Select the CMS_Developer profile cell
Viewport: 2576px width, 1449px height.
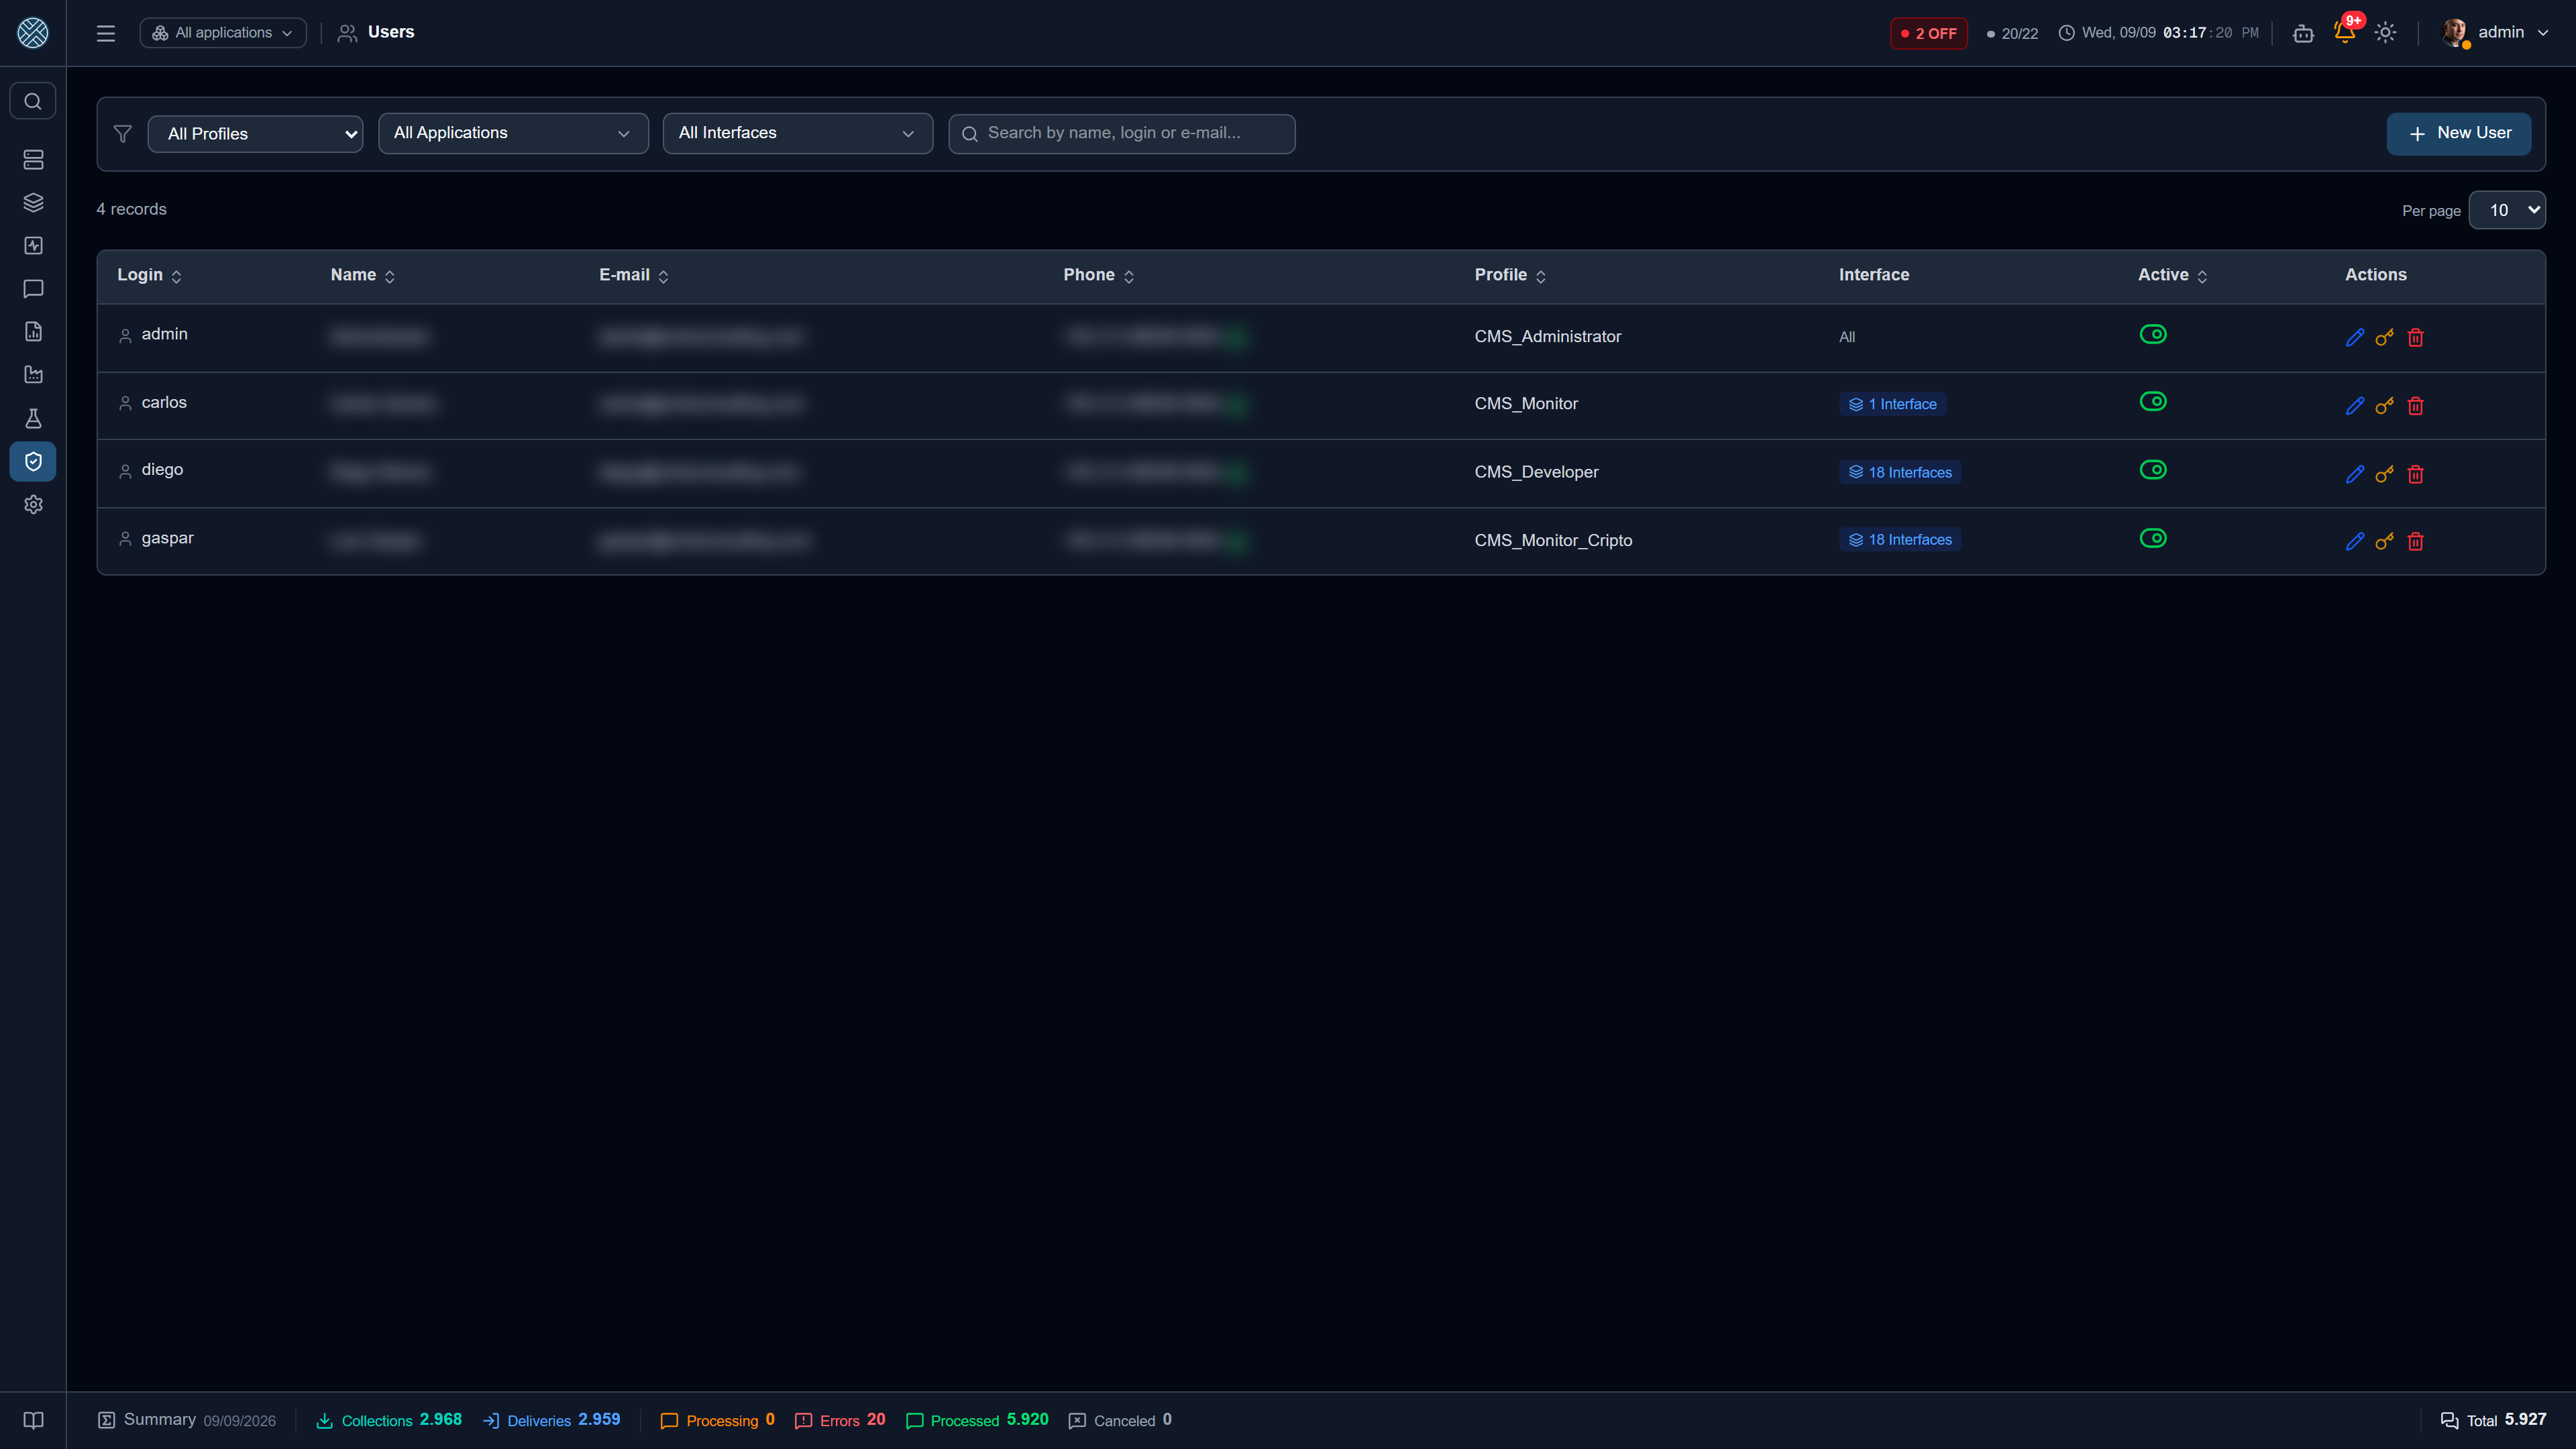click(x=1537, y=472)
